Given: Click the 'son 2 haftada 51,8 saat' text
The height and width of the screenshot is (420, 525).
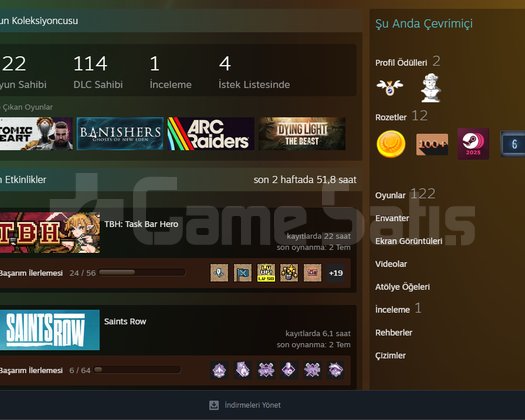Looking at the screenshot, I should (305, 180).
